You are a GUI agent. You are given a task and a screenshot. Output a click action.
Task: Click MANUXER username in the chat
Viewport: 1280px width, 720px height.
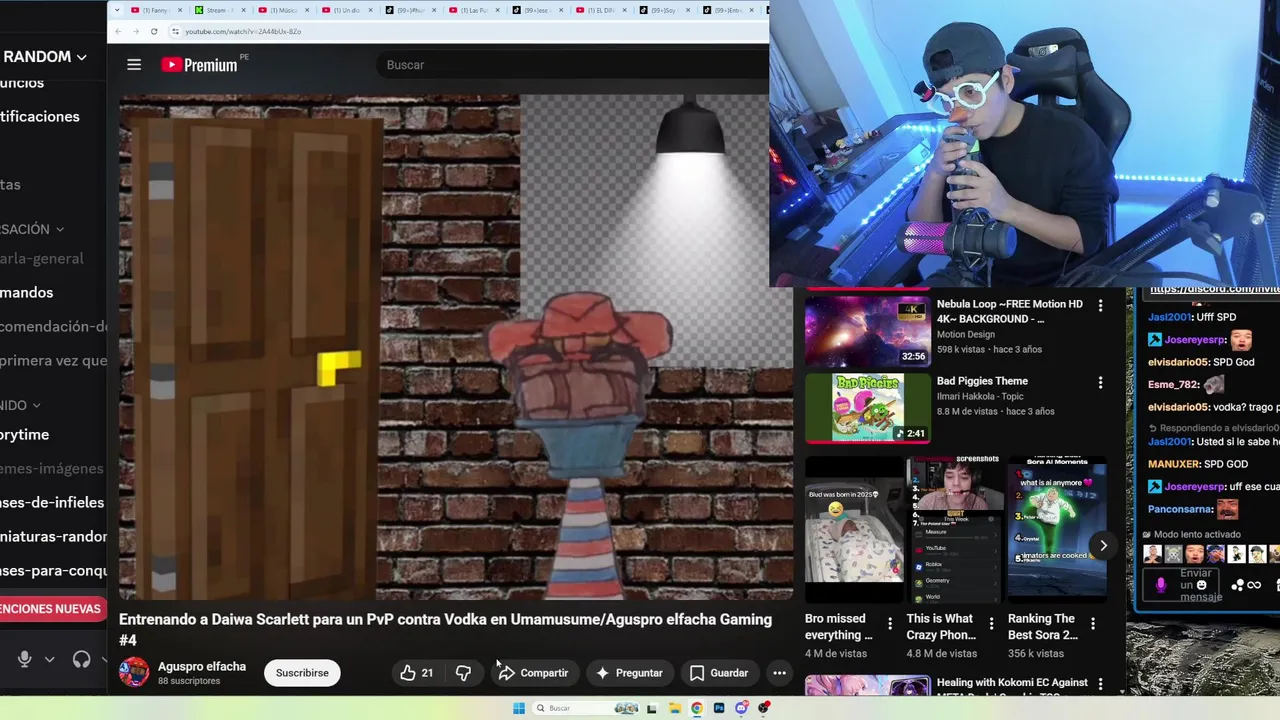coord(1174,464)
